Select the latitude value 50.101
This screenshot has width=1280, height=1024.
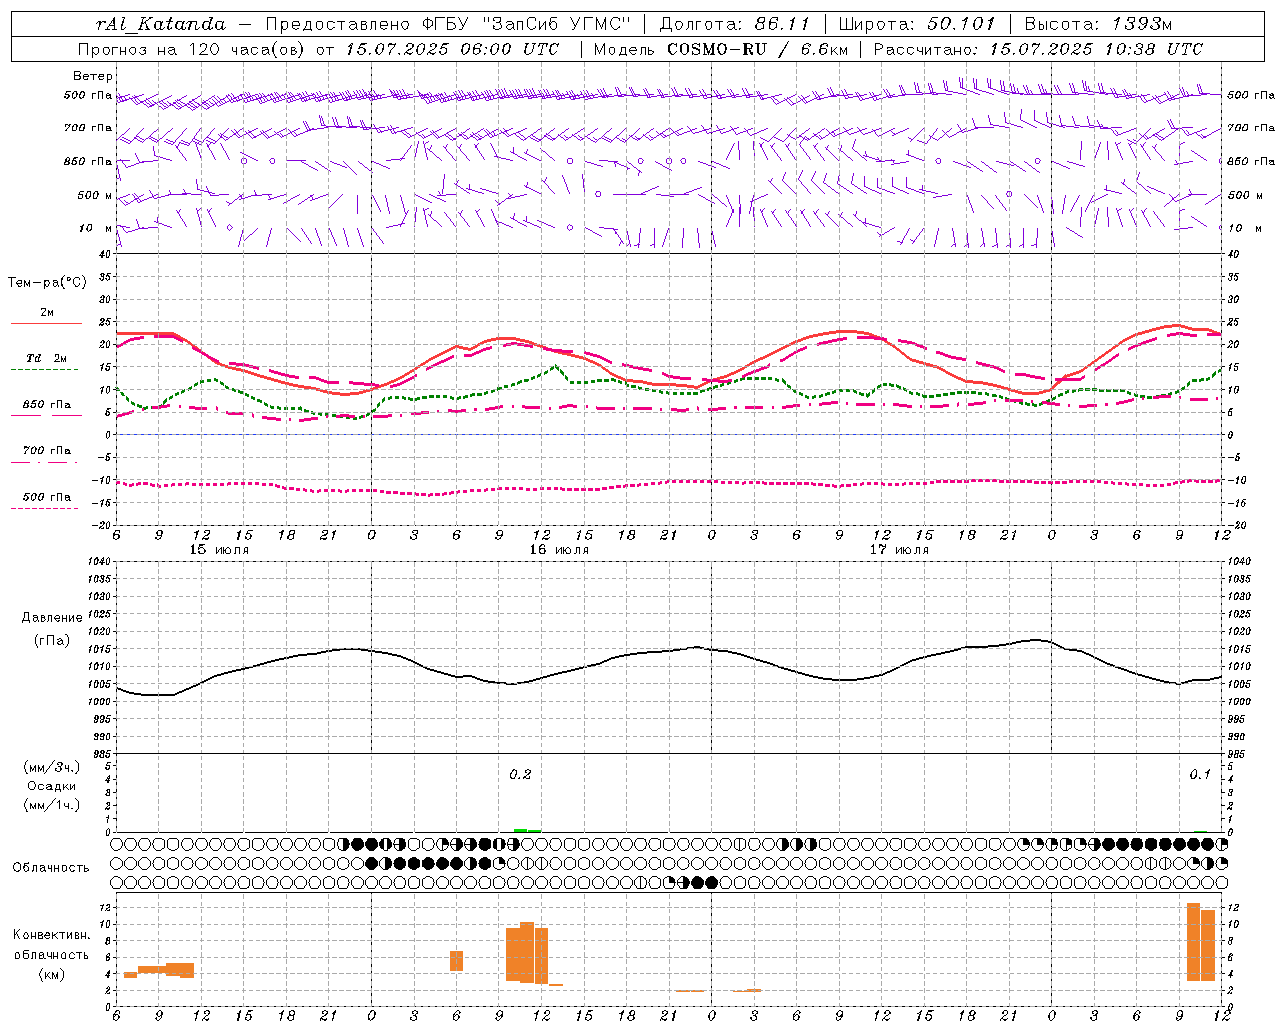point(961,24)
